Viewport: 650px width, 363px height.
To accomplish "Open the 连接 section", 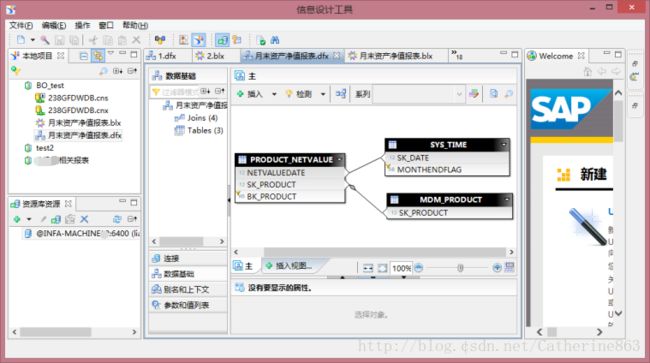I will coord(188,258).
